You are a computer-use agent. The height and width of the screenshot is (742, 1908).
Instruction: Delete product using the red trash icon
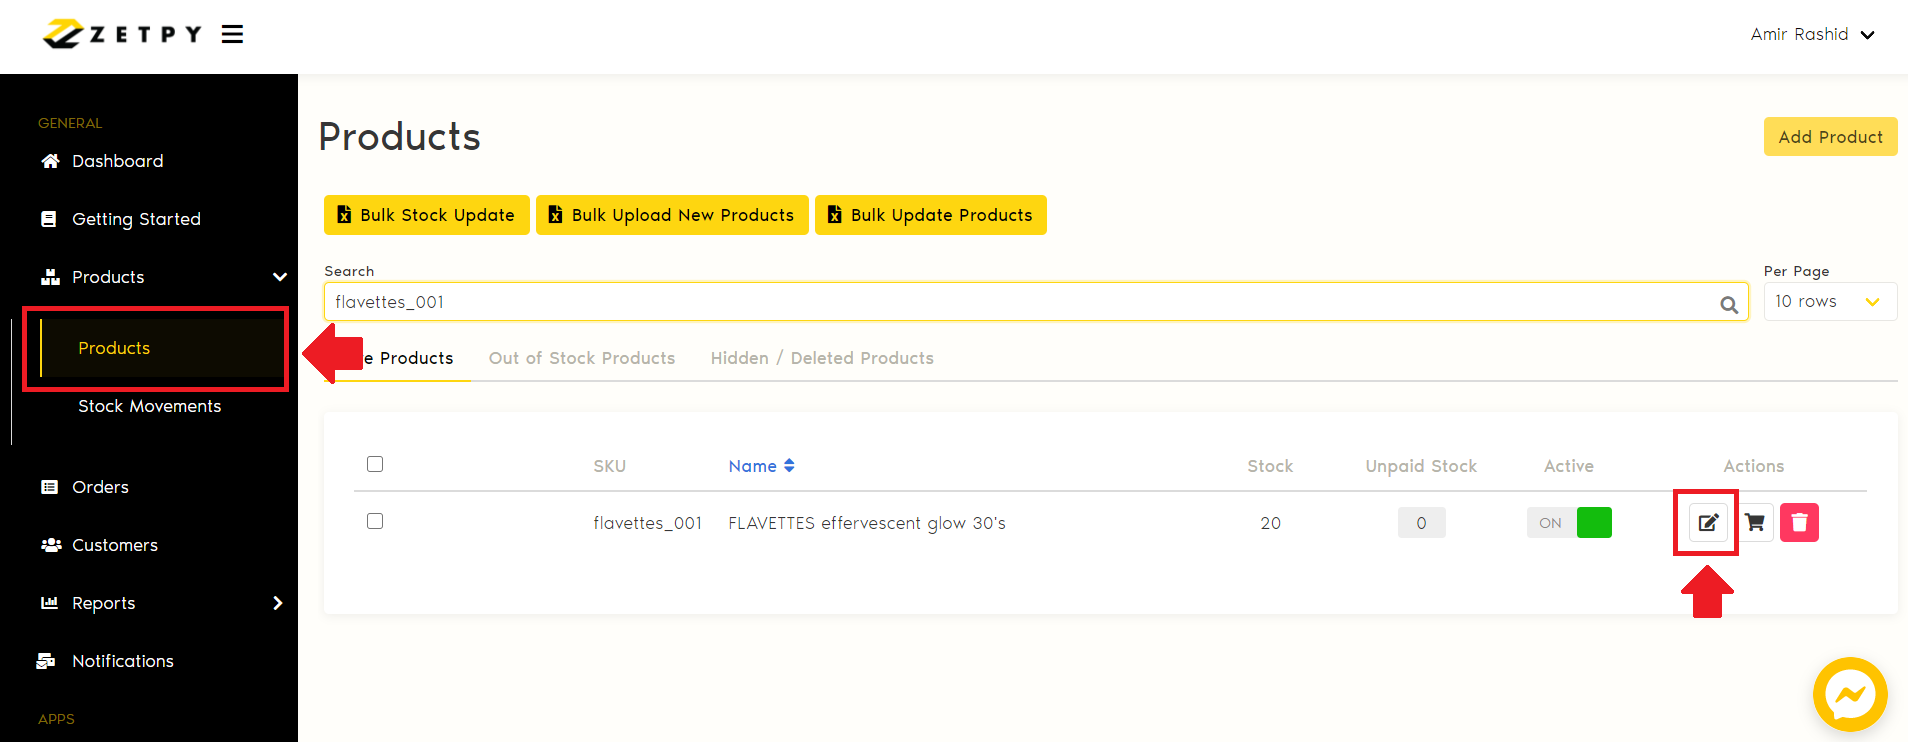(1799, 522)
